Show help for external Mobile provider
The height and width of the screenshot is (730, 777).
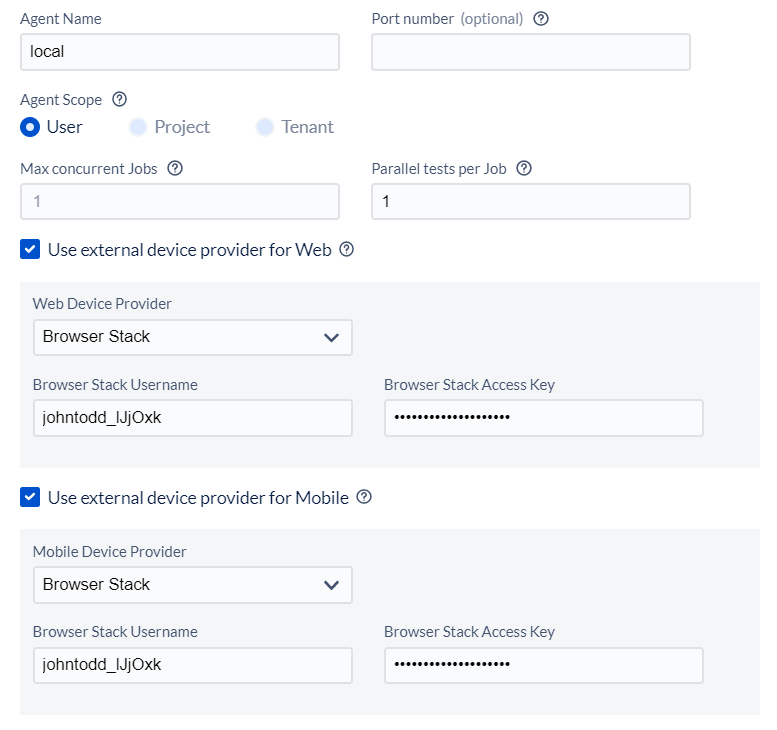[364, 497]
